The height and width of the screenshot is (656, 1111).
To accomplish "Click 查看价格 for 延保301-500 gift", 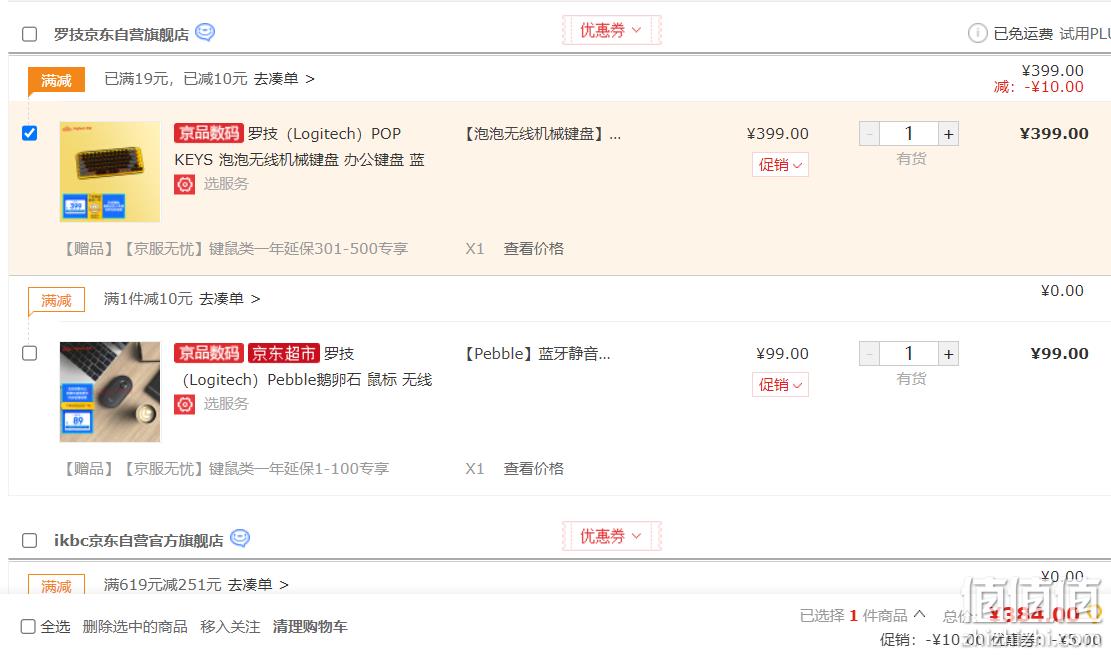I will [x=534, y=249].
